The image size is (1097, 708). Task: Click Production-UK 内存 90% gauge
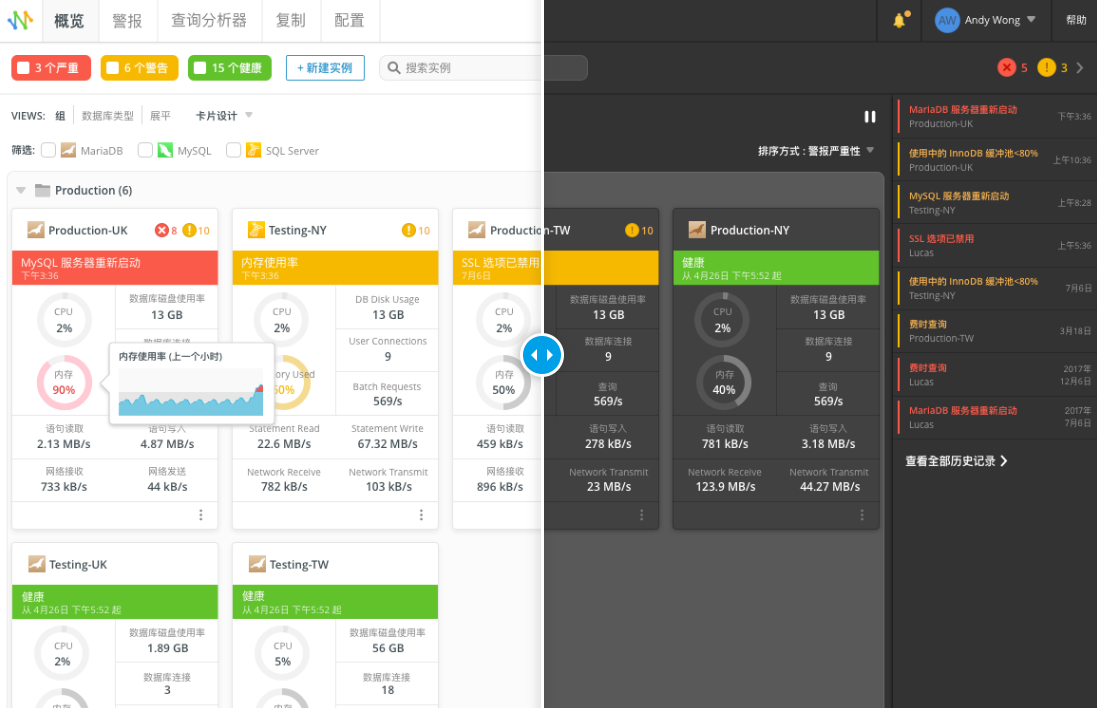(x=64, y=383)
